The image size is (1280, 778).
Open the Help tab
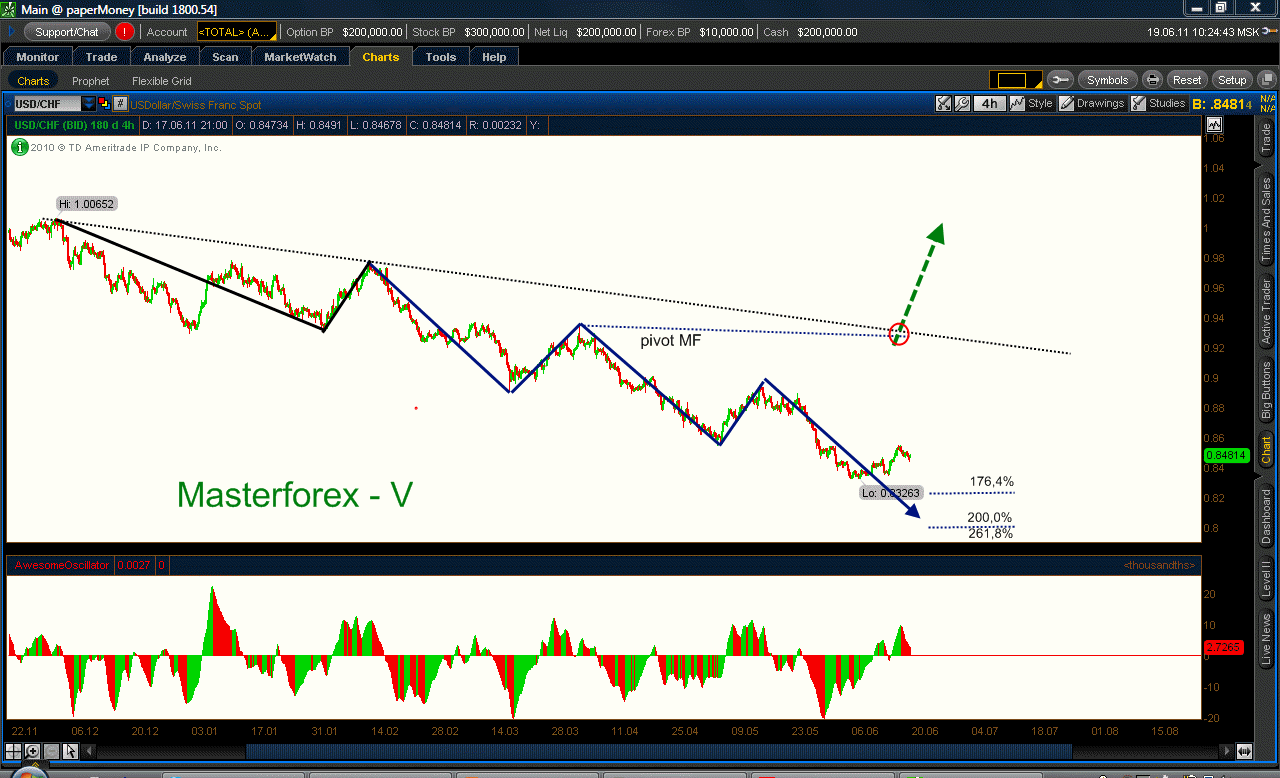(x=494, y=57)
